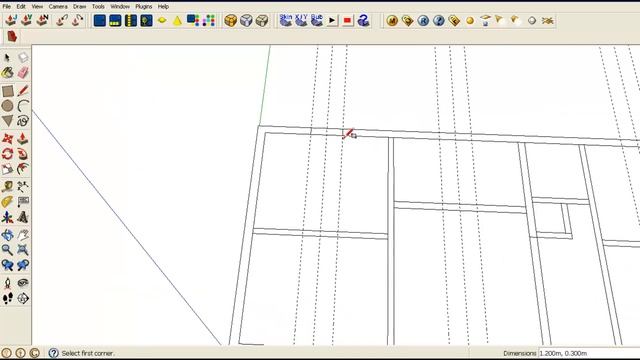Pick the Scale tool

coord(7,169)
